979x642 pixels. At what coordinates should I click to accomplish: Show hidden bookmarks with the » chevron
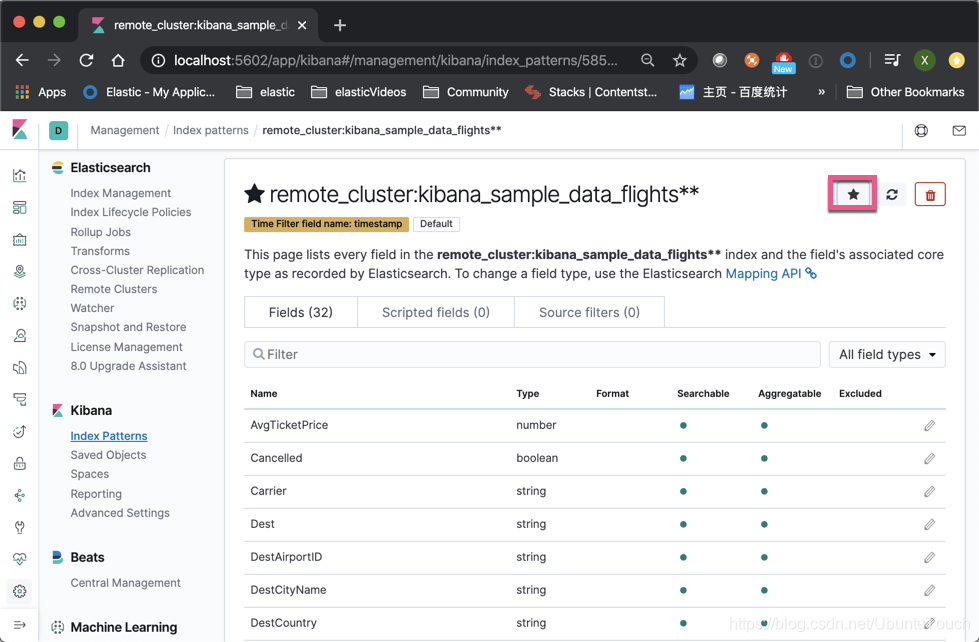point(822,92)
